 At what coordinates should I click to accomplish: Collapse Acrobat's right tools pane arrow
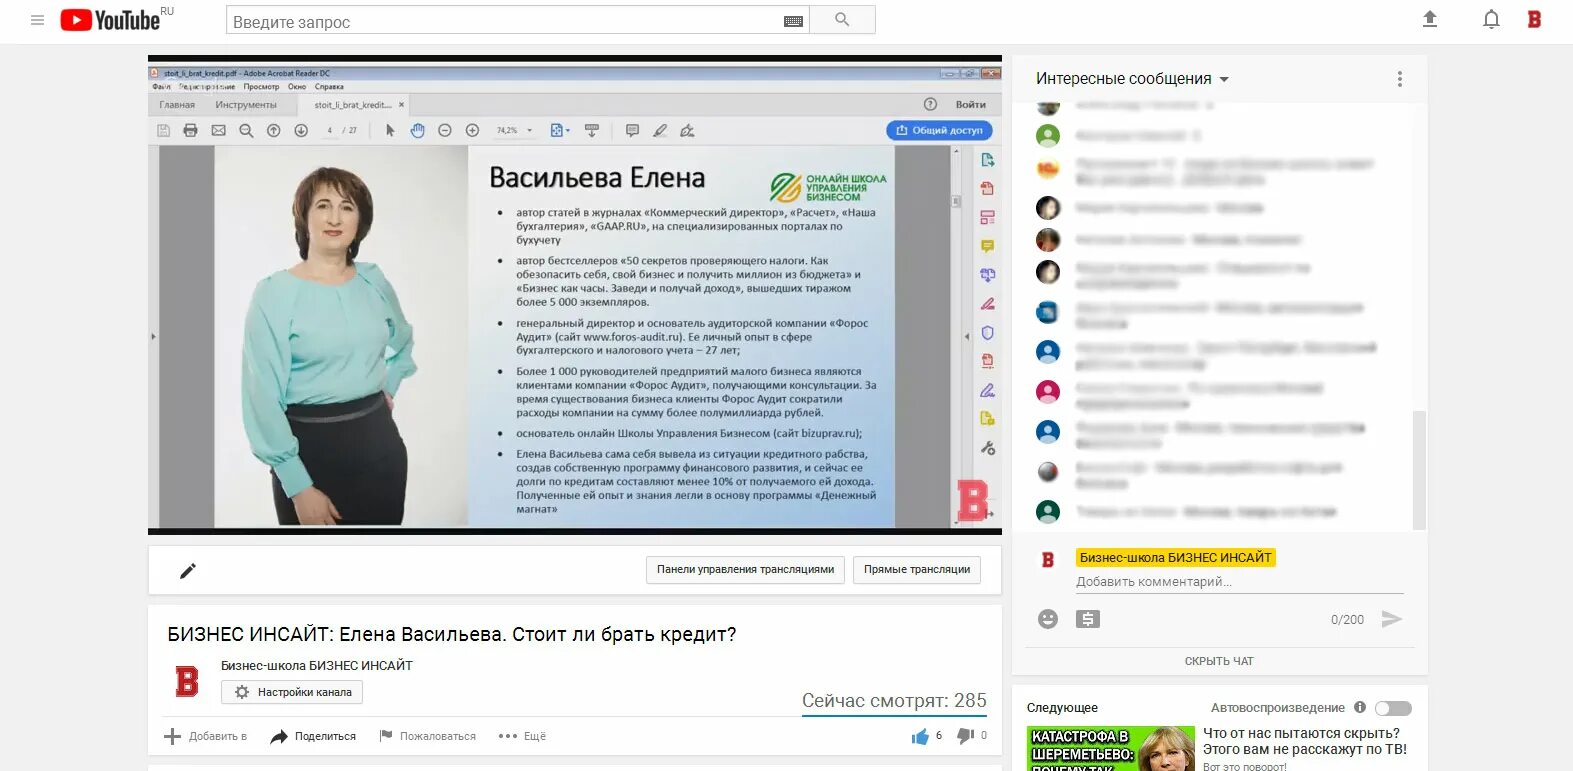pos(966,336)
